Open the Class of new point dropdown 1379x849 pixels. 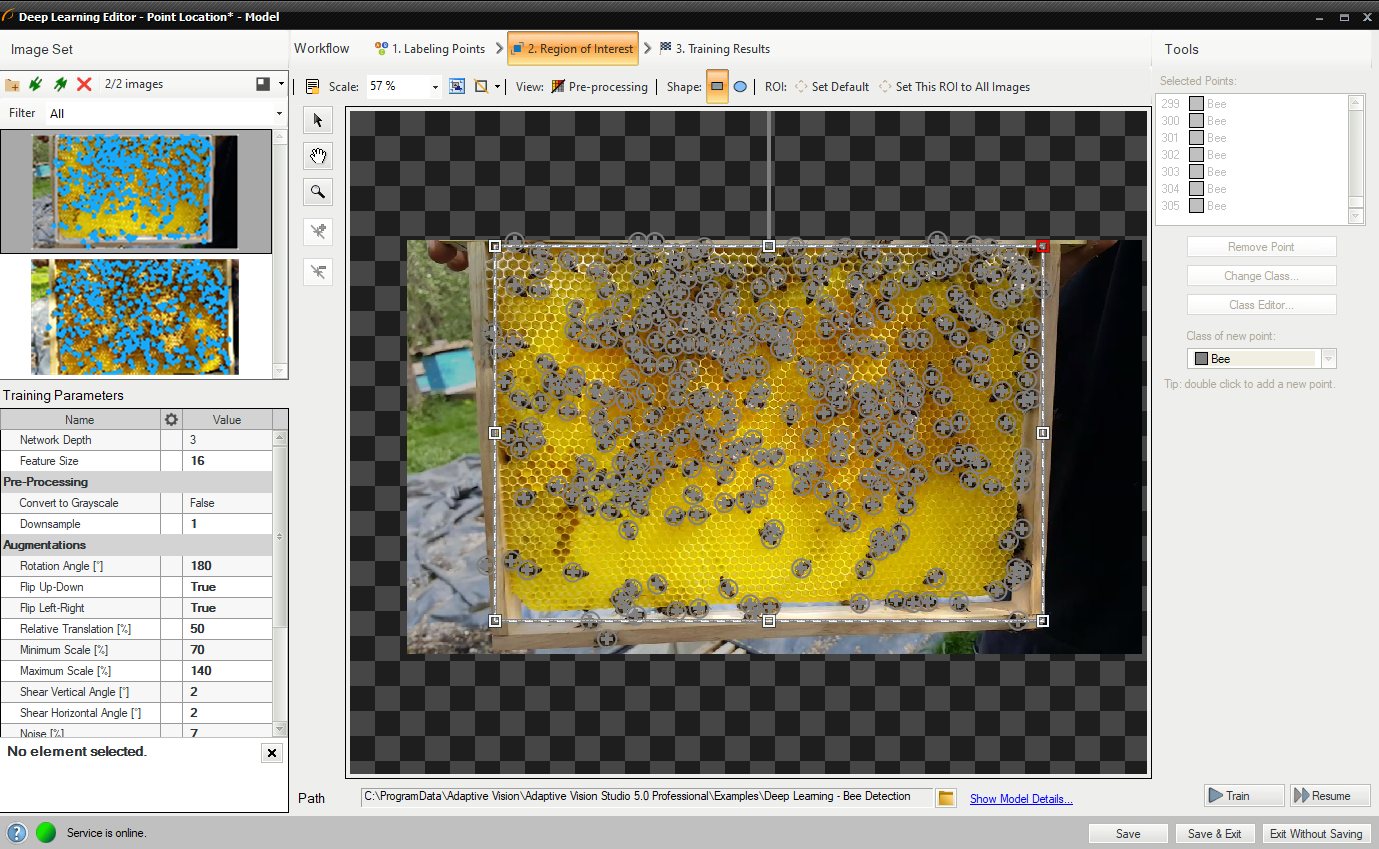pyautogui.click(x=1328, y=359)
